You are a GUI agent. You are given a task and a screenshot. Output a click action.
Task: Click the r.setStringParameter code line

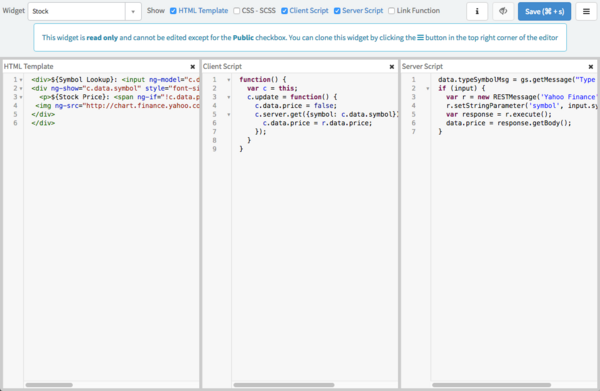click(521, 106)
